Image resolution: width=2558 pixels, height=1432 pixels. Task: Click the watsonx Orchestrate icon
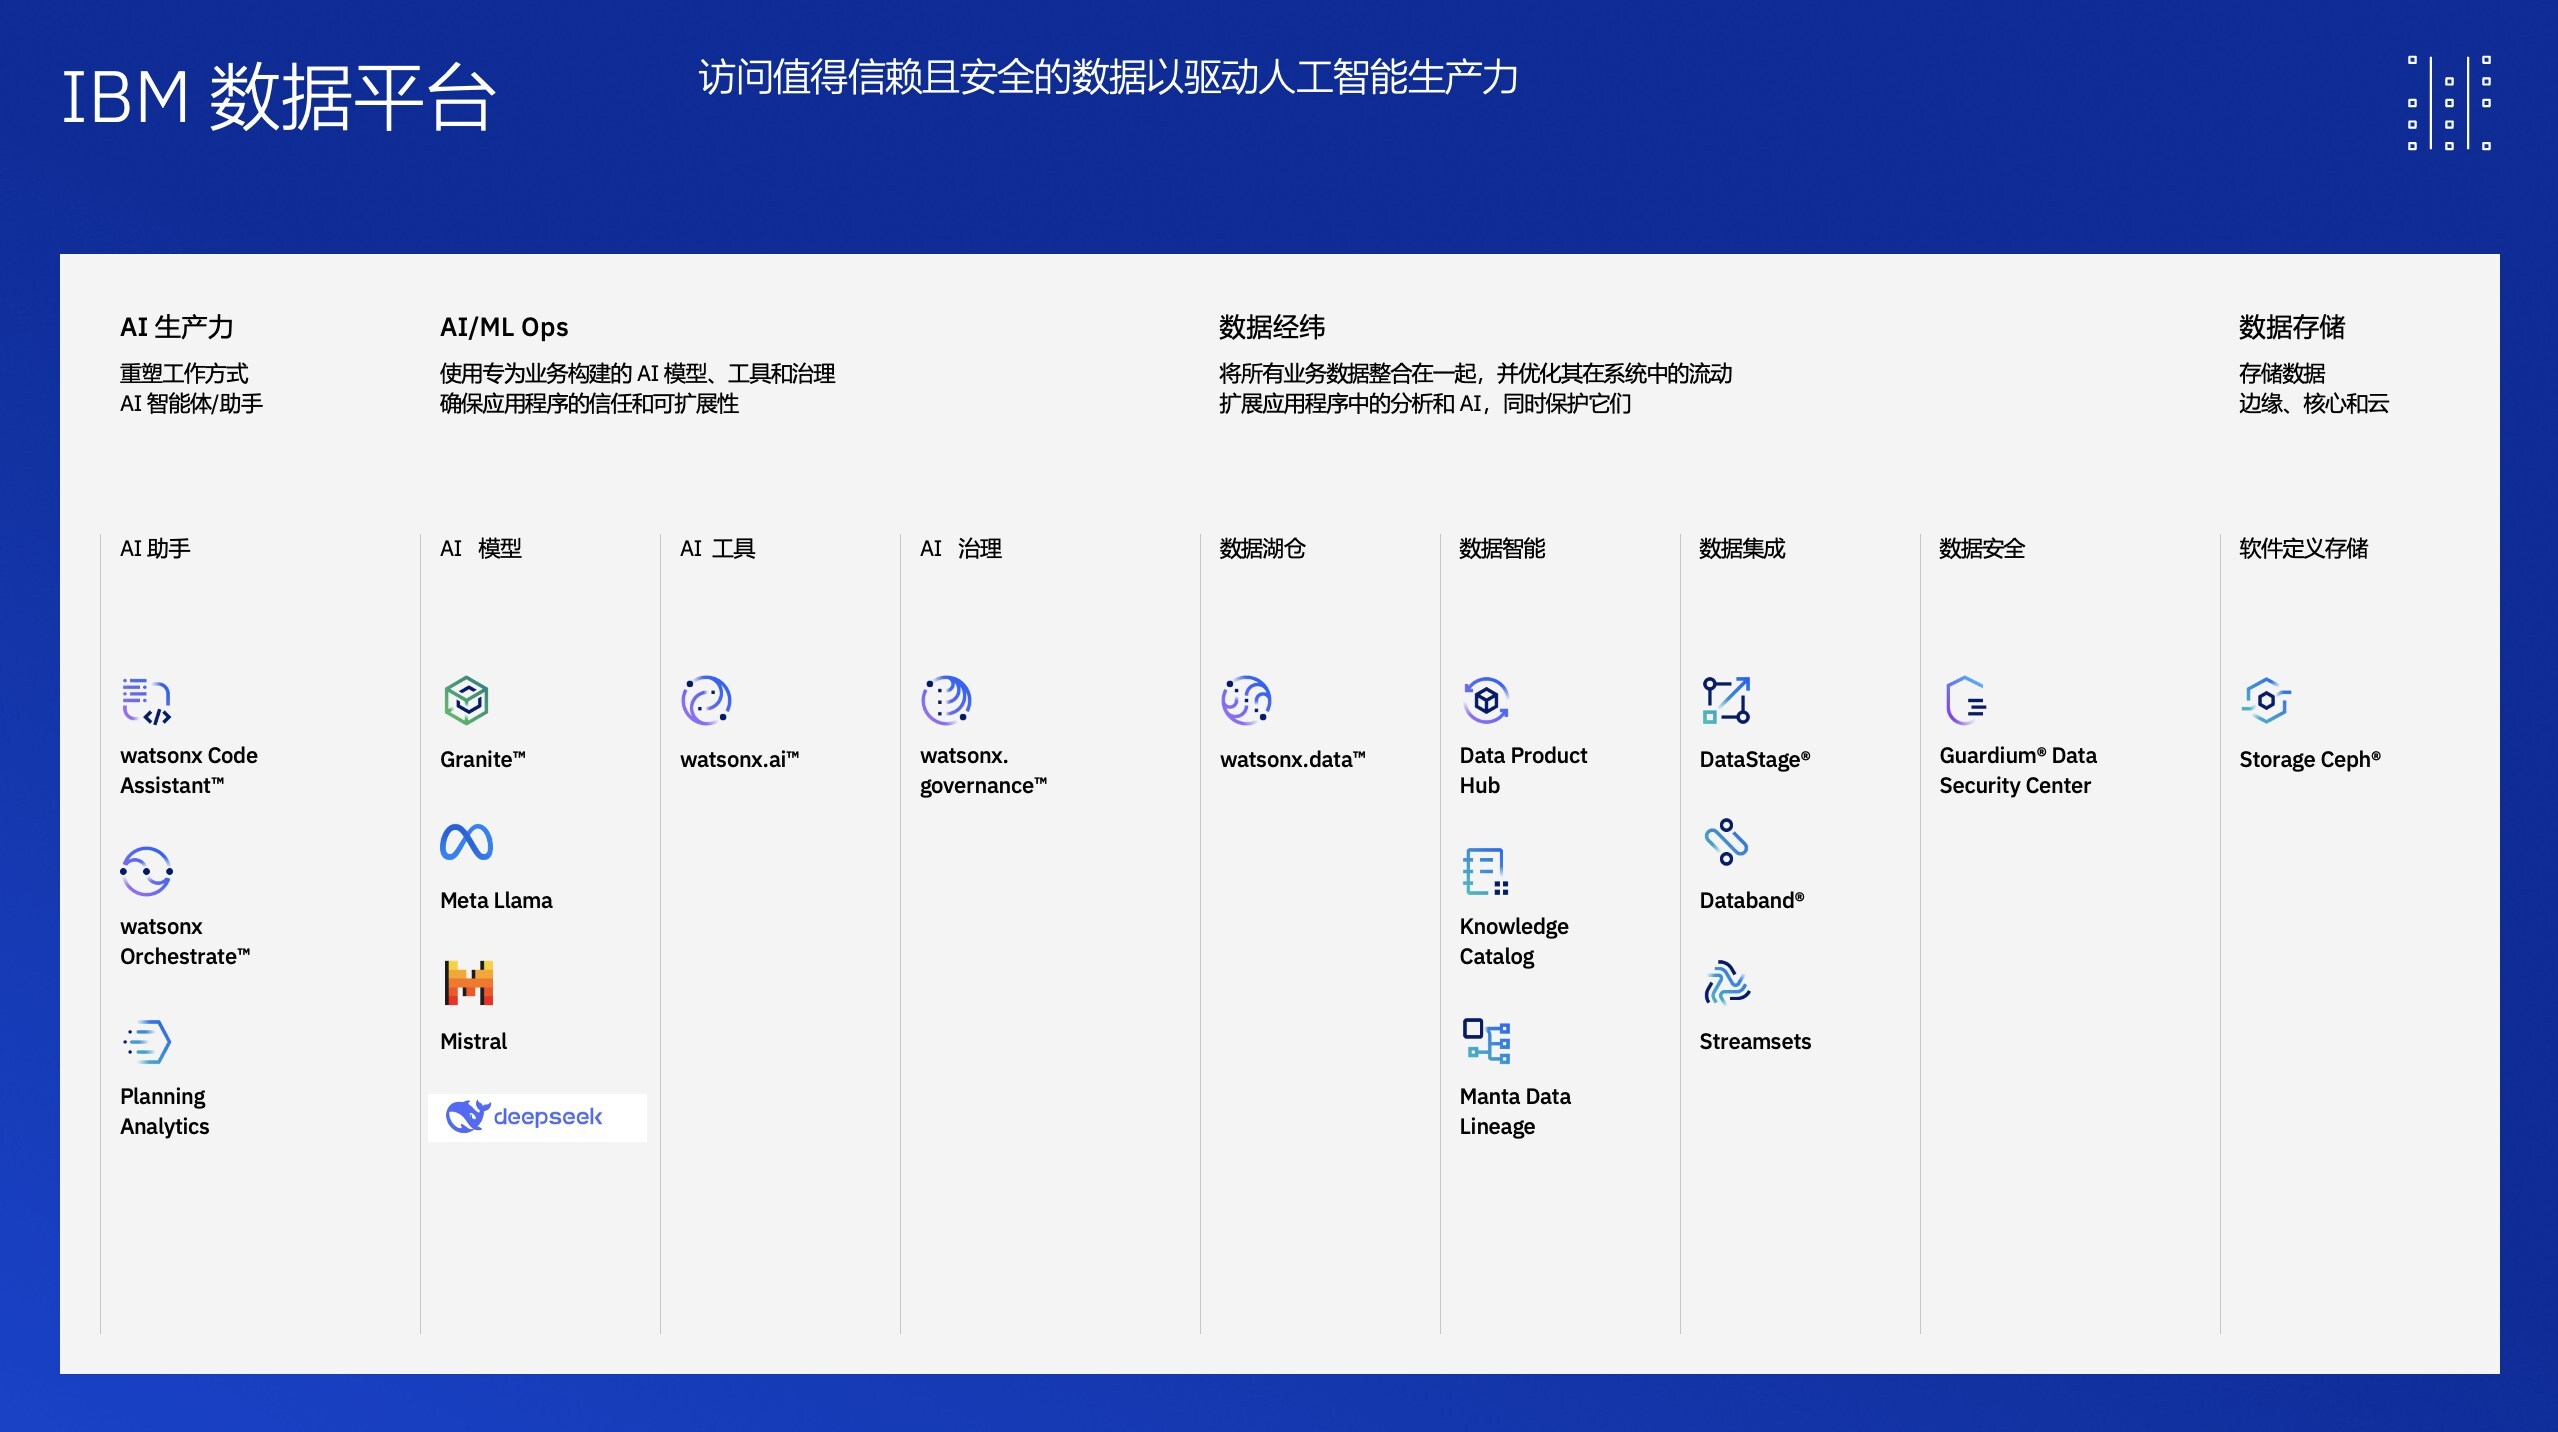[146, 871]
